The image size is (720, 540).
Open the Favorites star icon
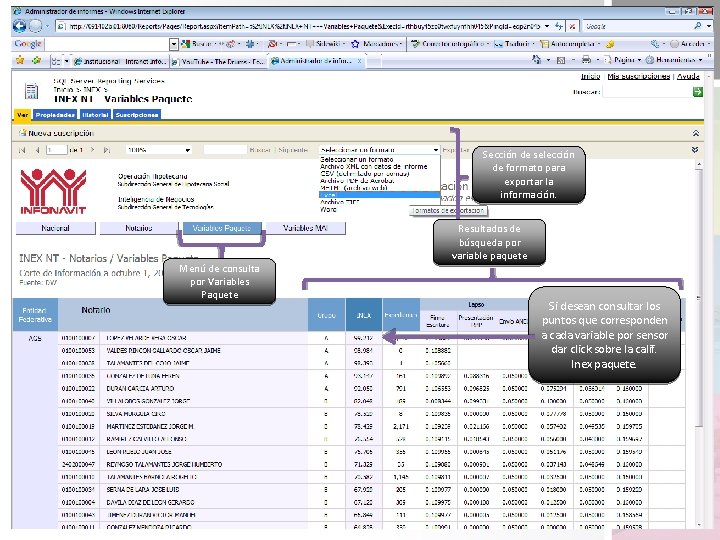click(x=20, y=60)
